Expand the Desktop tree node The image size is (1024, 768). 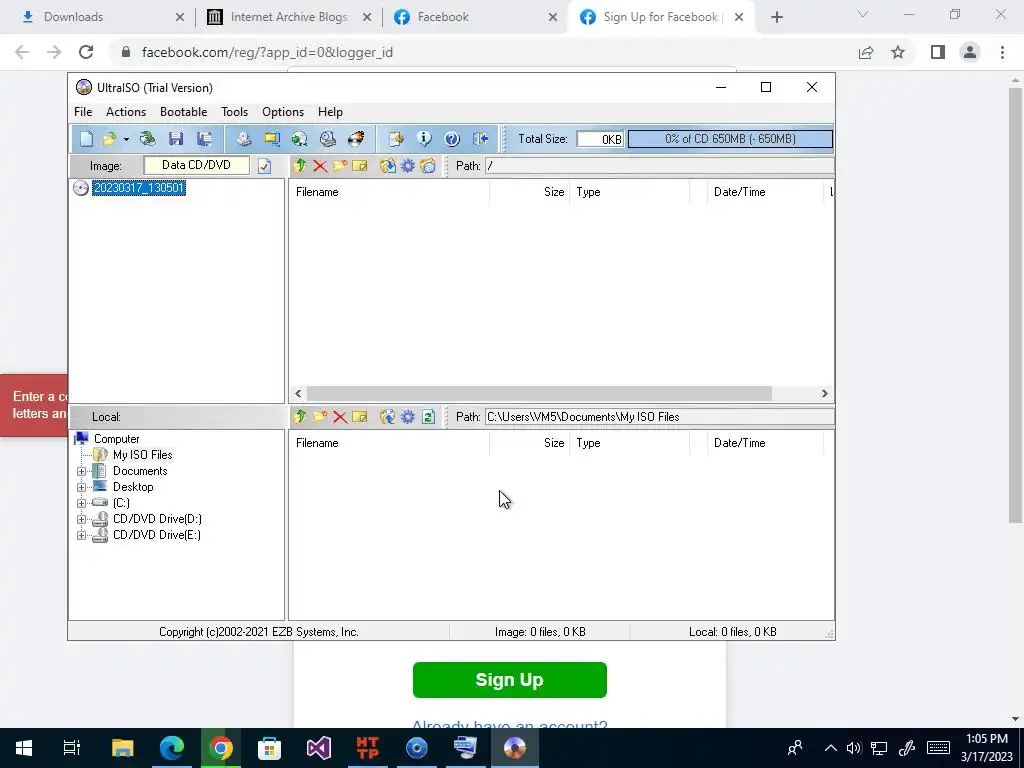pos(82,487)
